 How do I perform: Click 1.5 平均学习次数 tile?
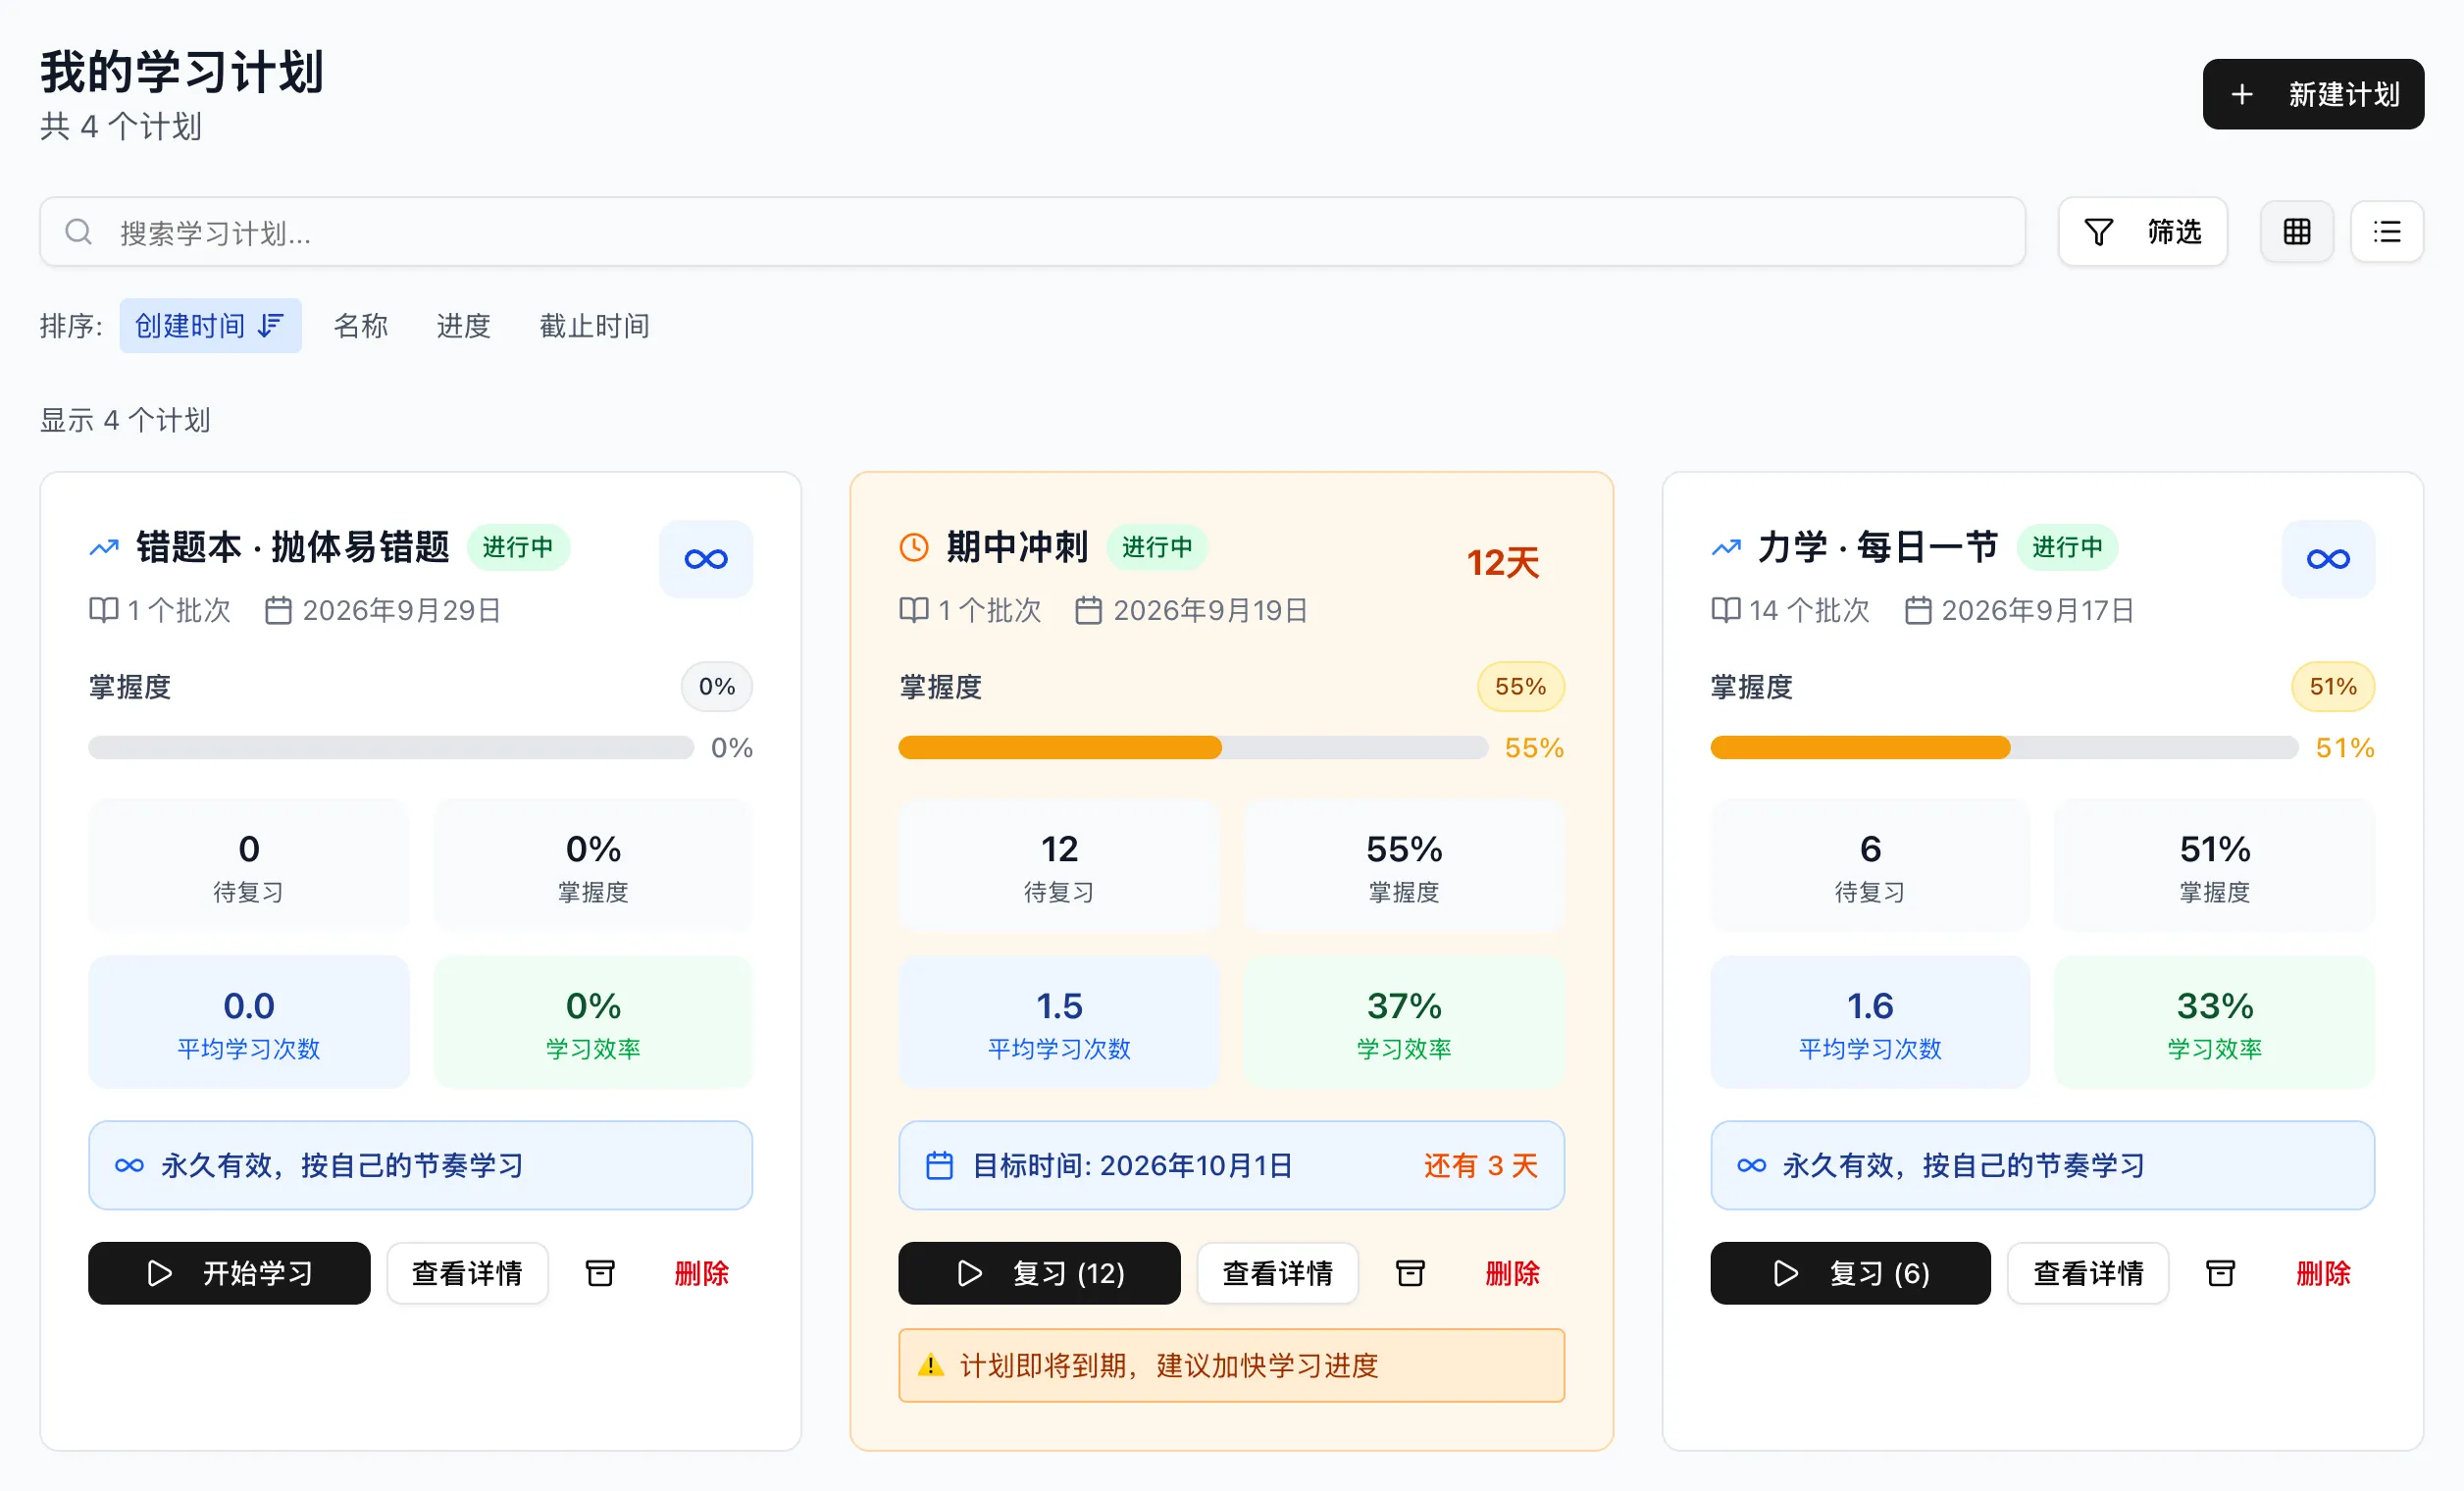[x=1058, y=1021]
